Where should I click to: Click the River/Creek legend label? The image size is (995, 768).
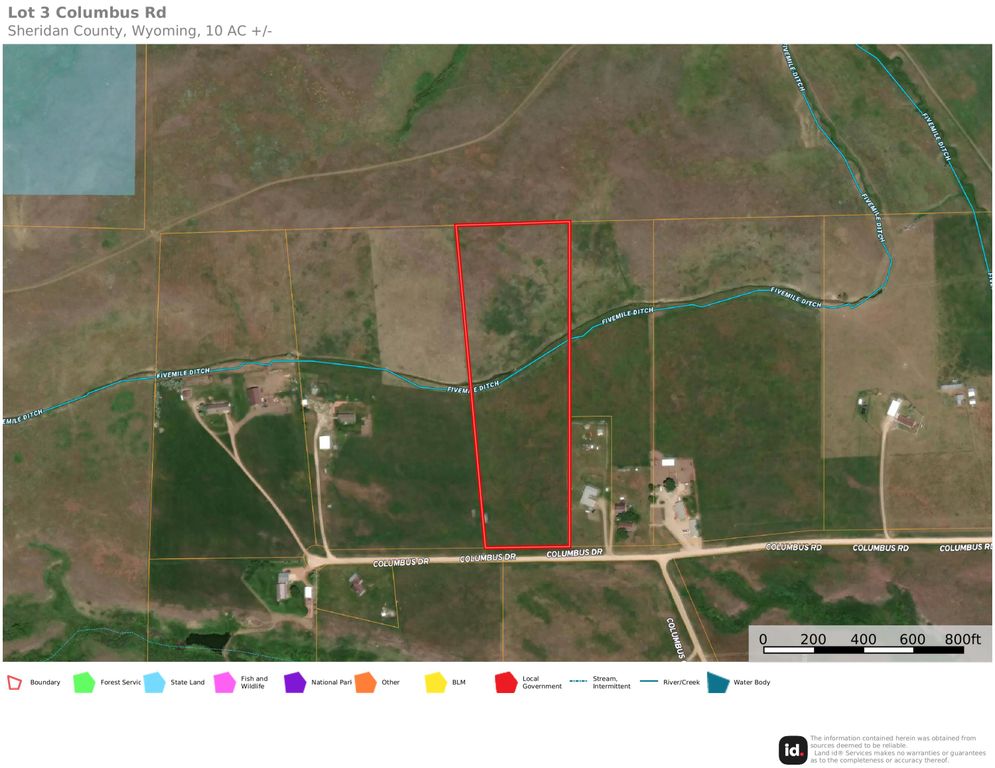click(x=682, y=682)
